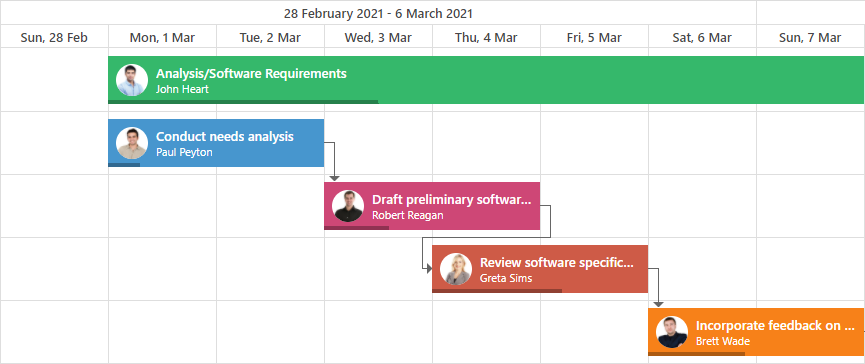The width and height of the screenshot is (865, 364).
Task: Click the Greta Sims name label
Action: point(506,278)
